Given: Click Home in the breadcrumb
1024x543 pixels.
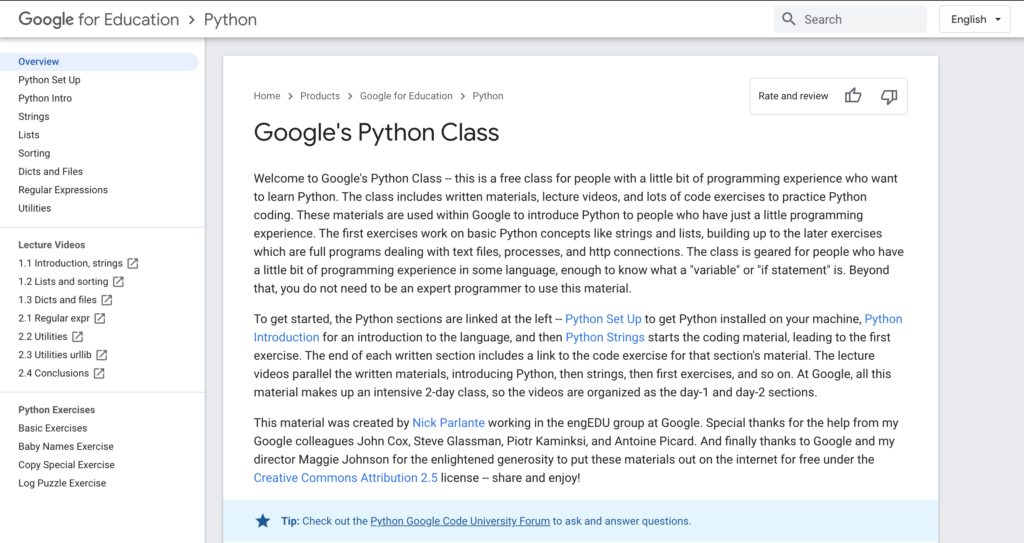Looking at the screenshot, I should [x=267, y=96].
